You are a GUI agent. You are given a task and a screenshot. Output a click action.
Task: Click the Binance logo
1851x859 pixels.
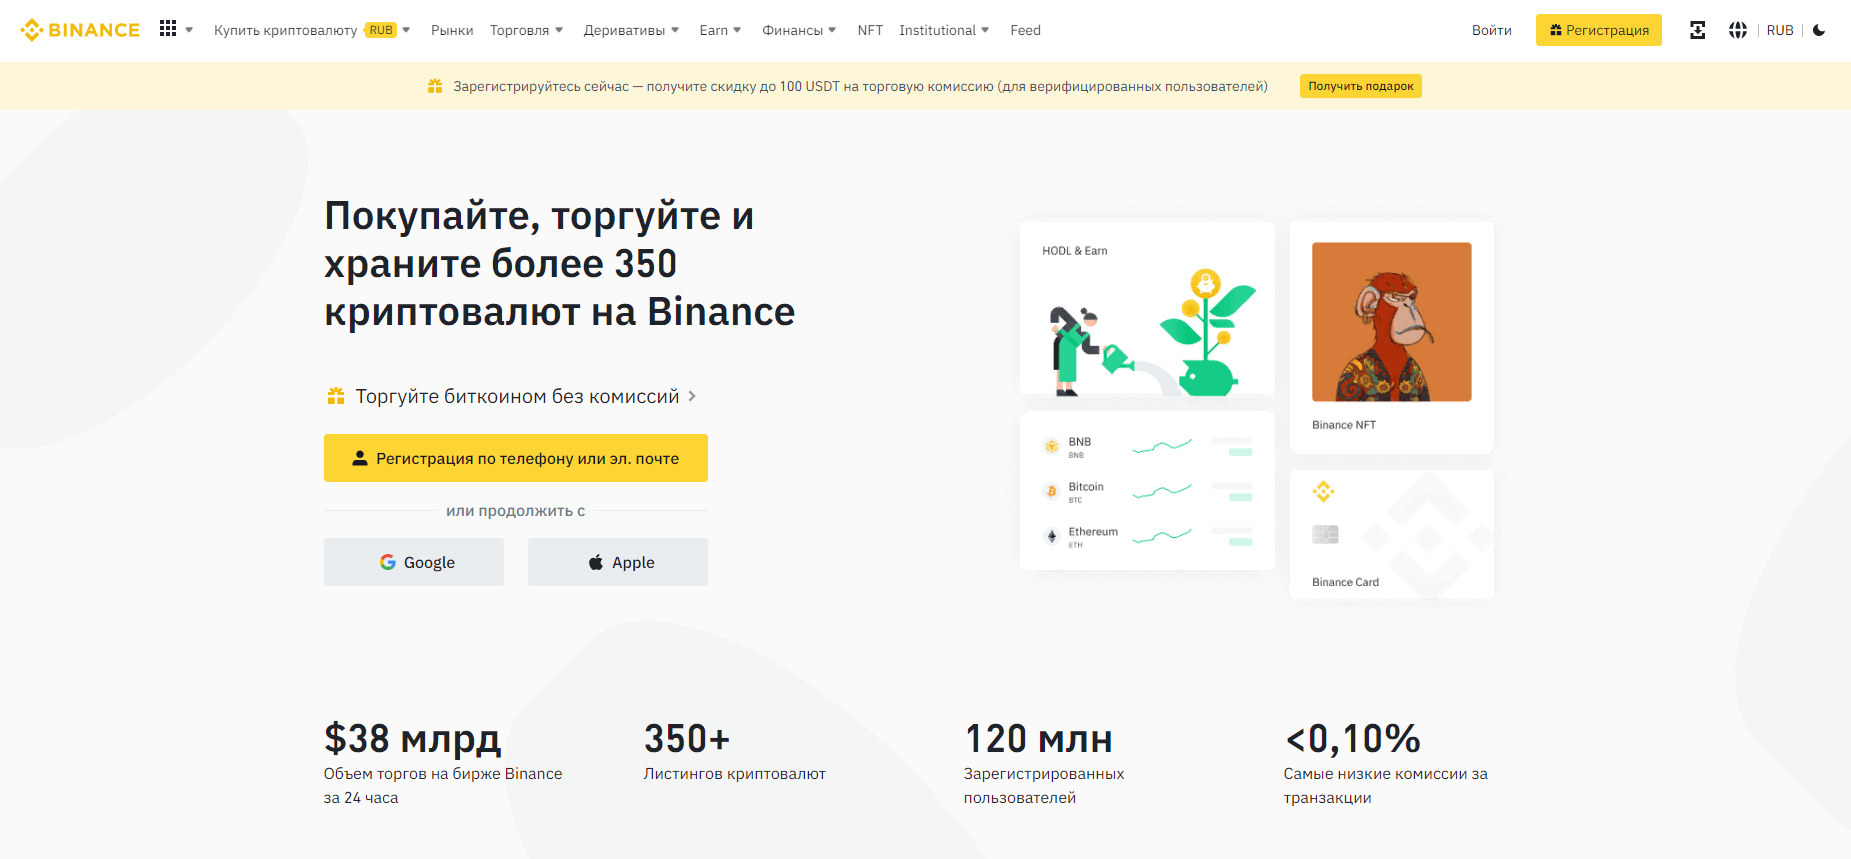[x=80, y=30]
